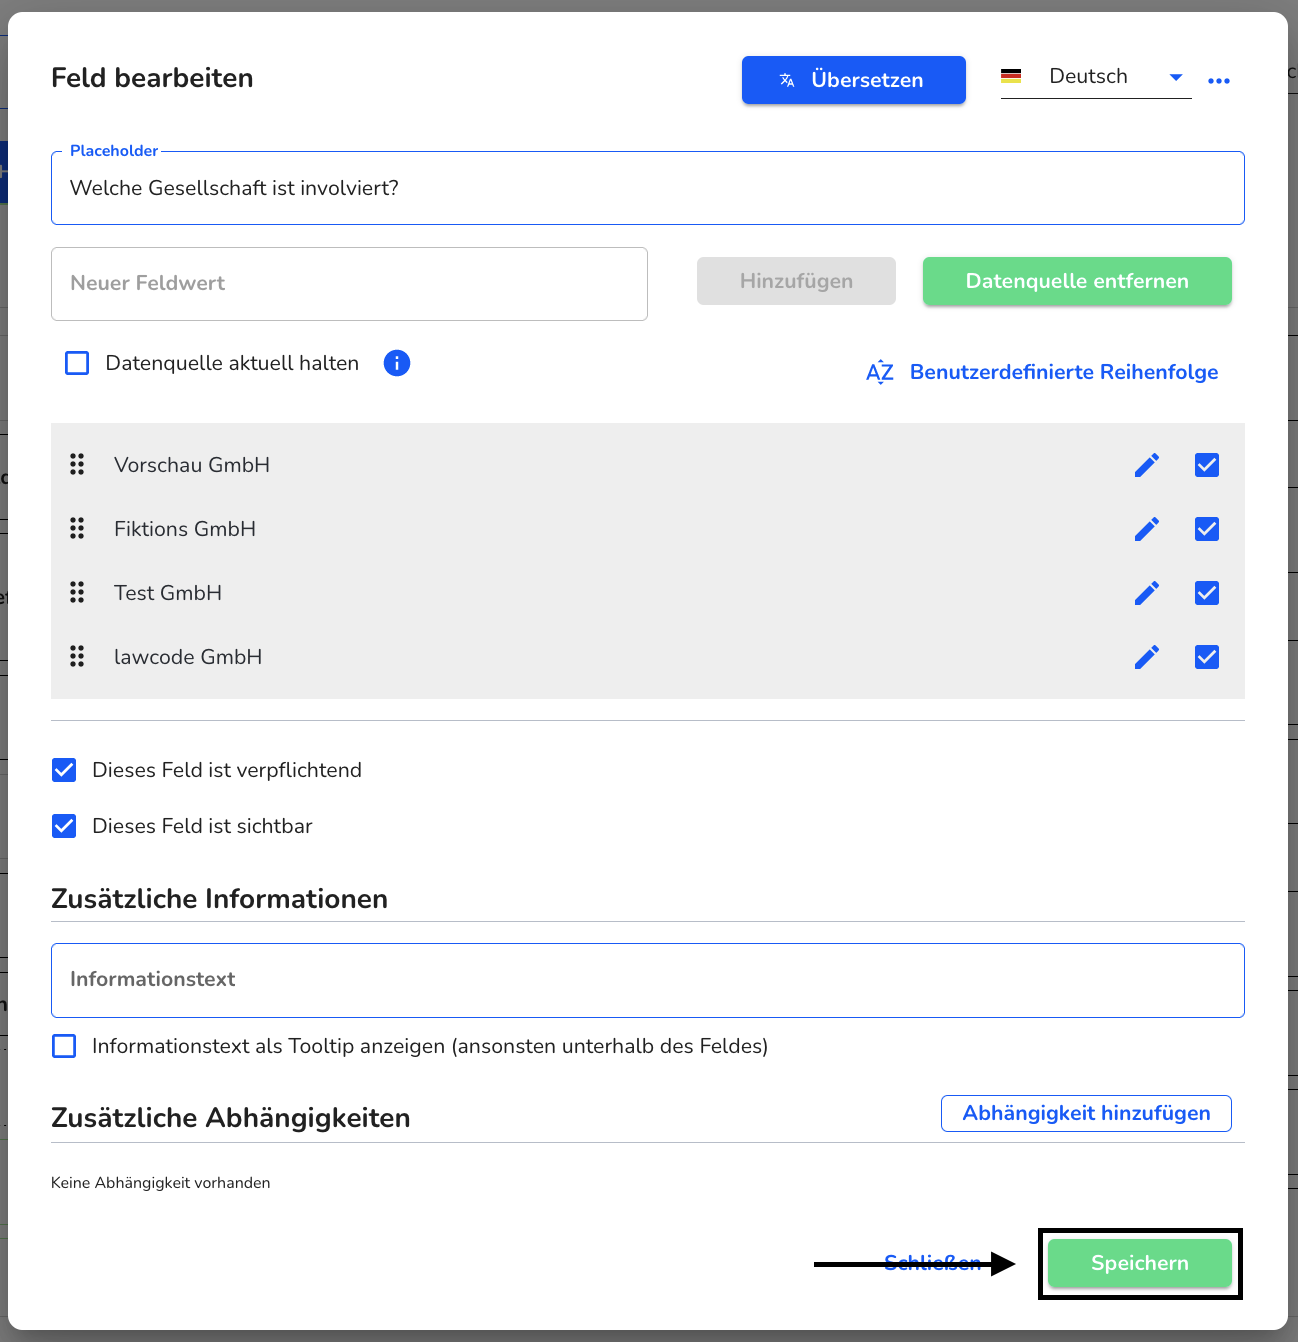Click the AZ sort icon
The image size is (1298, 1342).
pos(880,372)
